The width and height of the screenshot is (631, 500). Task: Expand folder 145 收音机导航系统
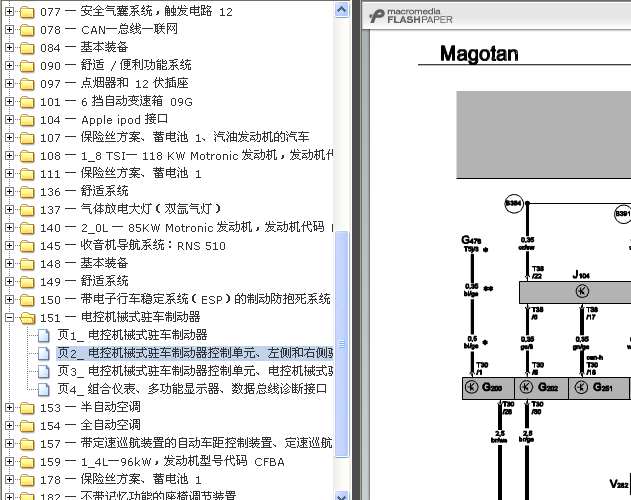(x=9, y=246)
